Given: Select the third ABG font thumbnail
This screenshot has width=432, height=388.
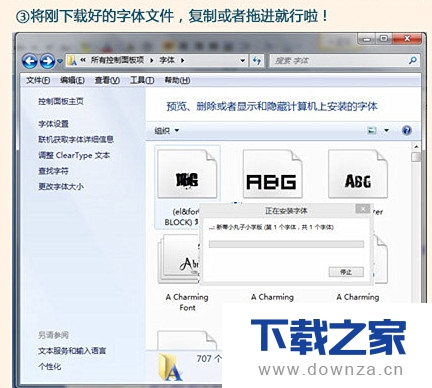Looking at the screenshot, I should (358, 174).
